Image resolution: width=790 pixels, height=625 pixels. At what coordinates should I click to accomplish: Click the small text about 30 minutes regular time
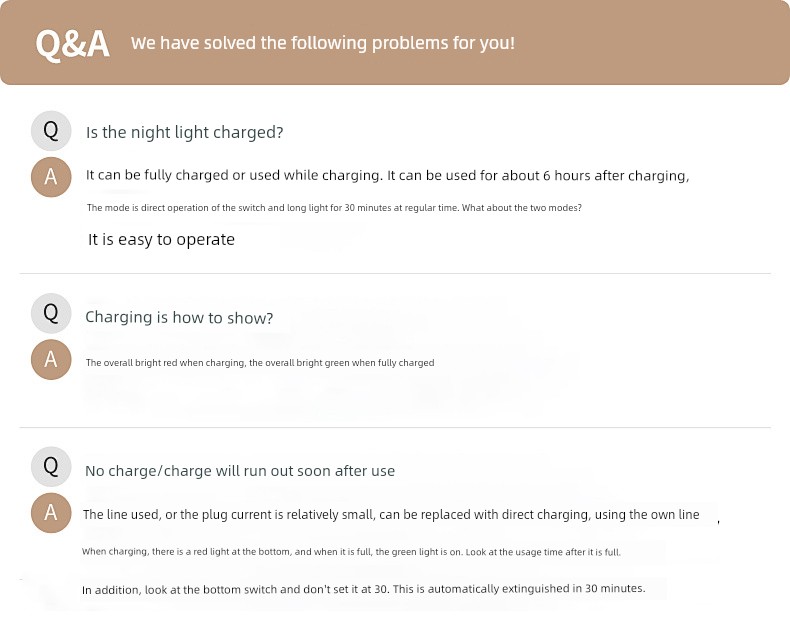point(334,208)
